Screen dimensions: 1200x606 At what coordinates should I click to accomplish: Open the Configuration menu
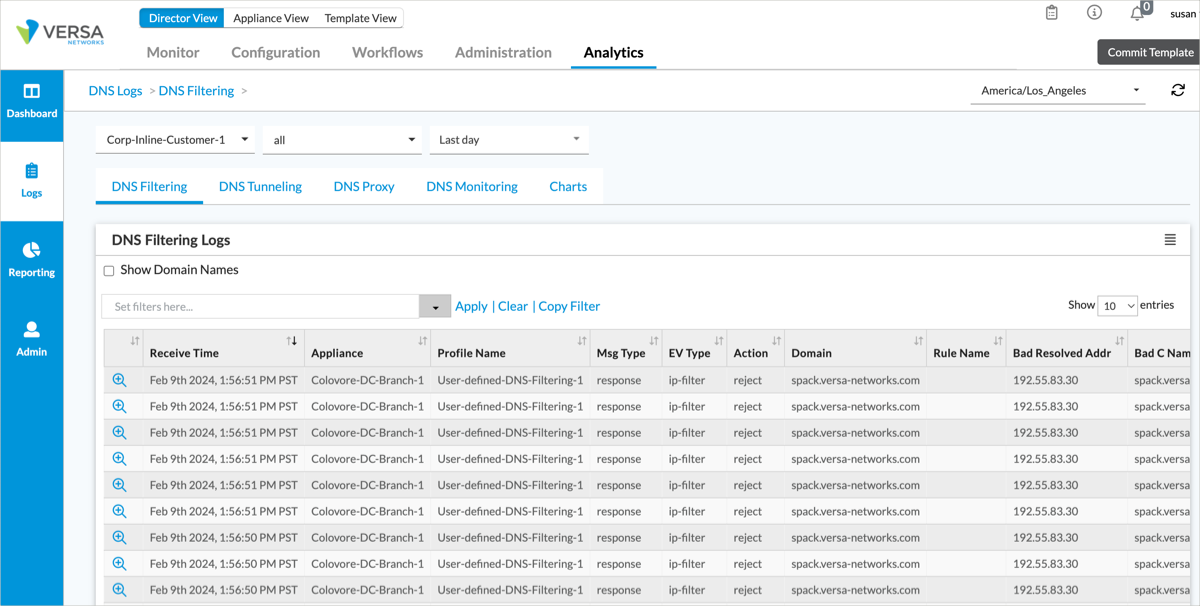coord(276,52)
